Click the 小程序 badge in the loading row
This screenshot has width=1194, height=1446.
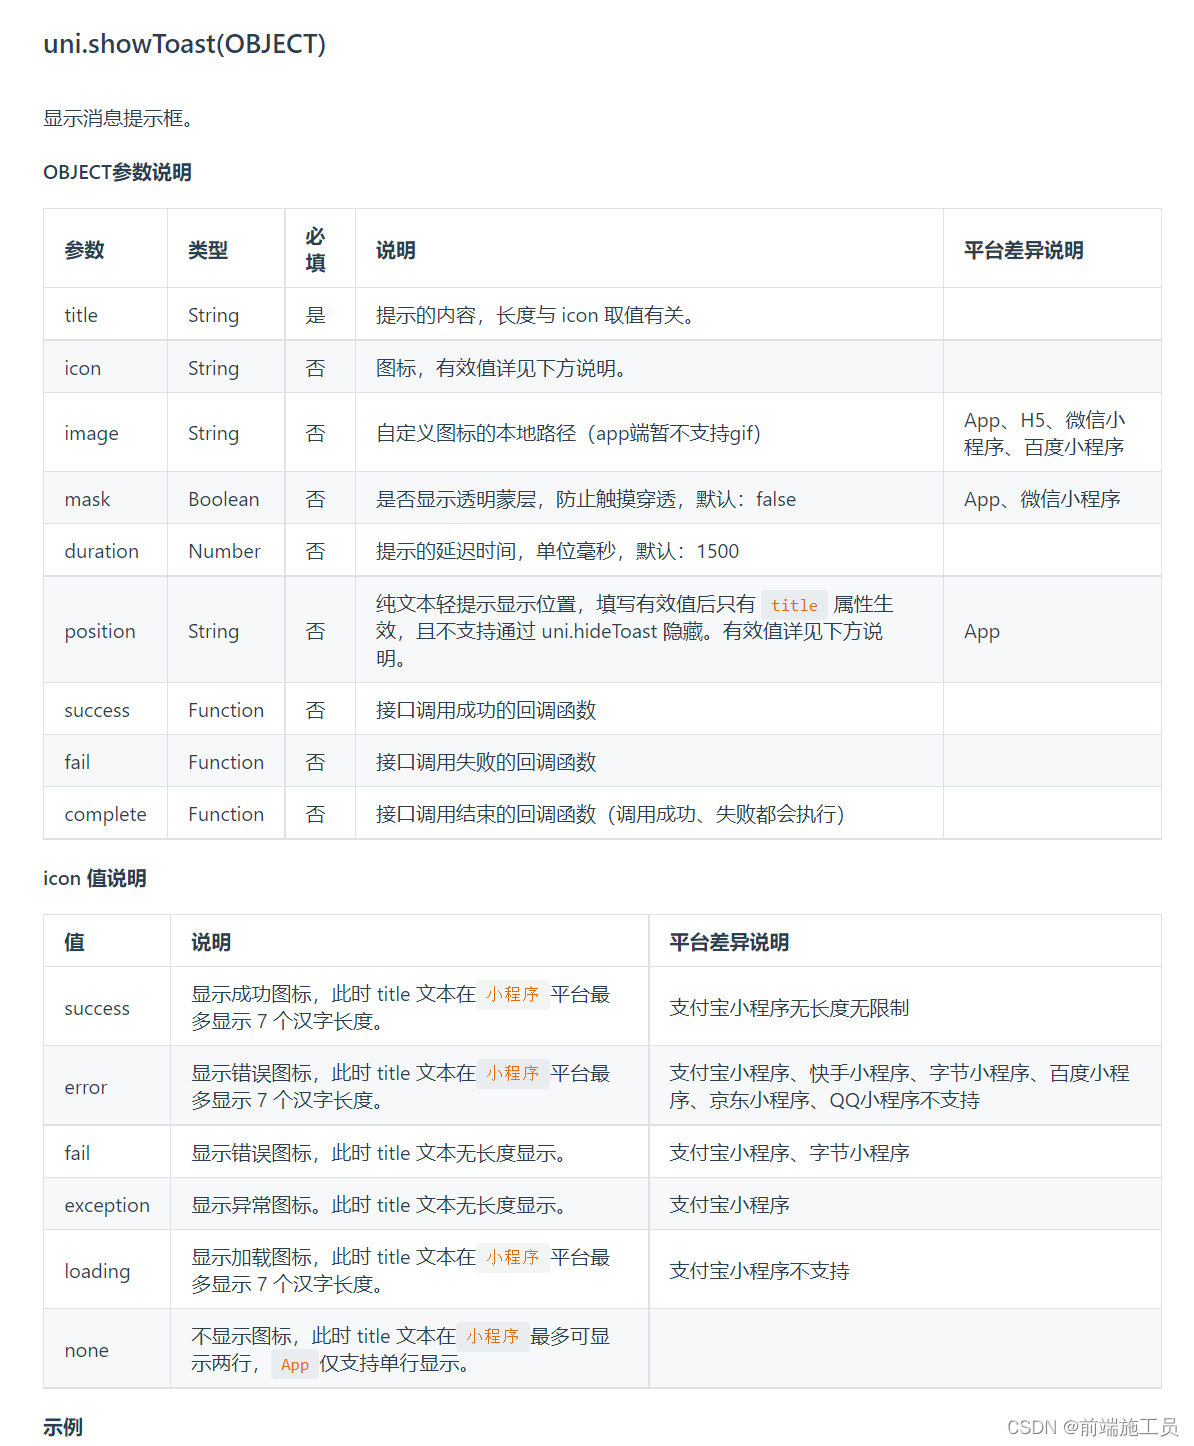coord(512,1258)
